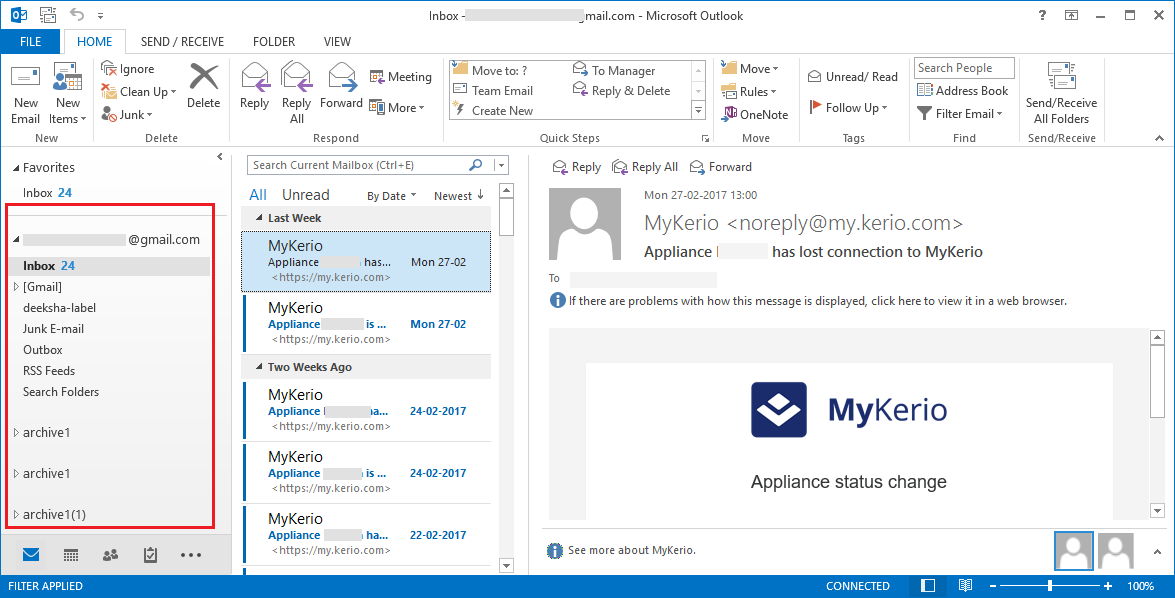Image resolution: width=1175 pixels, height=598 pixels.
Task: Show All messages filter
Action: point(258,195)
